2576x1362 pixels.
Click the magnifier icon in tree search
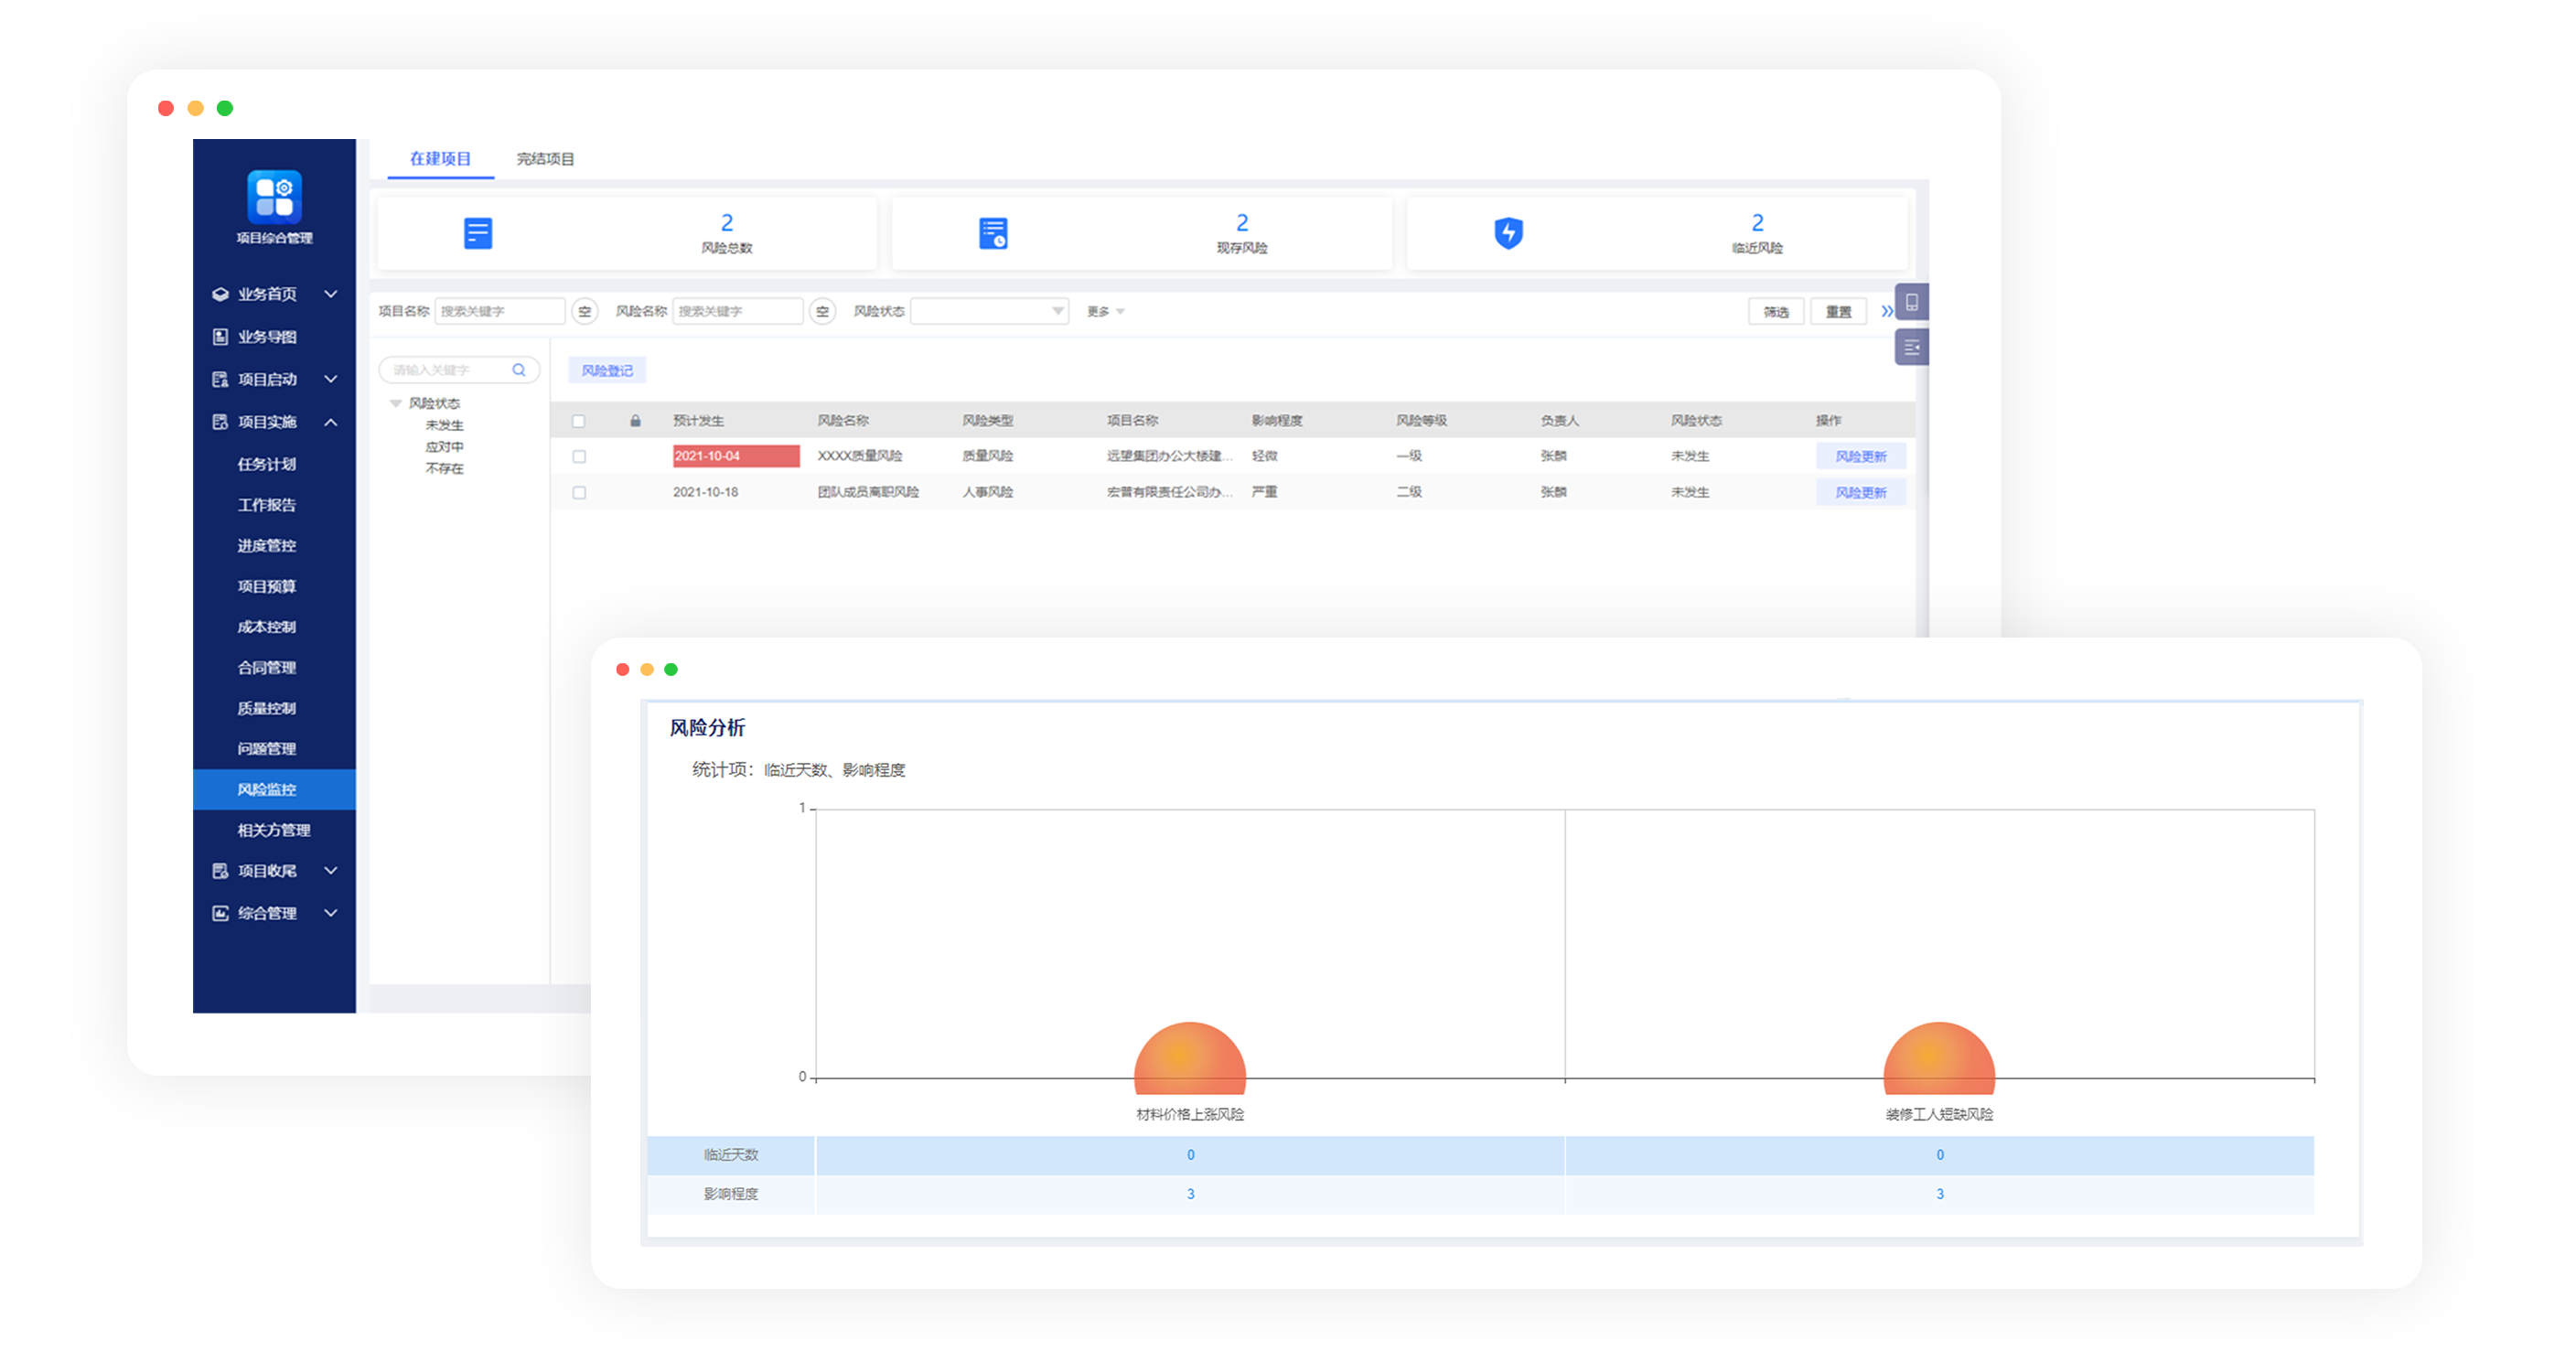(x=519, y=370)
